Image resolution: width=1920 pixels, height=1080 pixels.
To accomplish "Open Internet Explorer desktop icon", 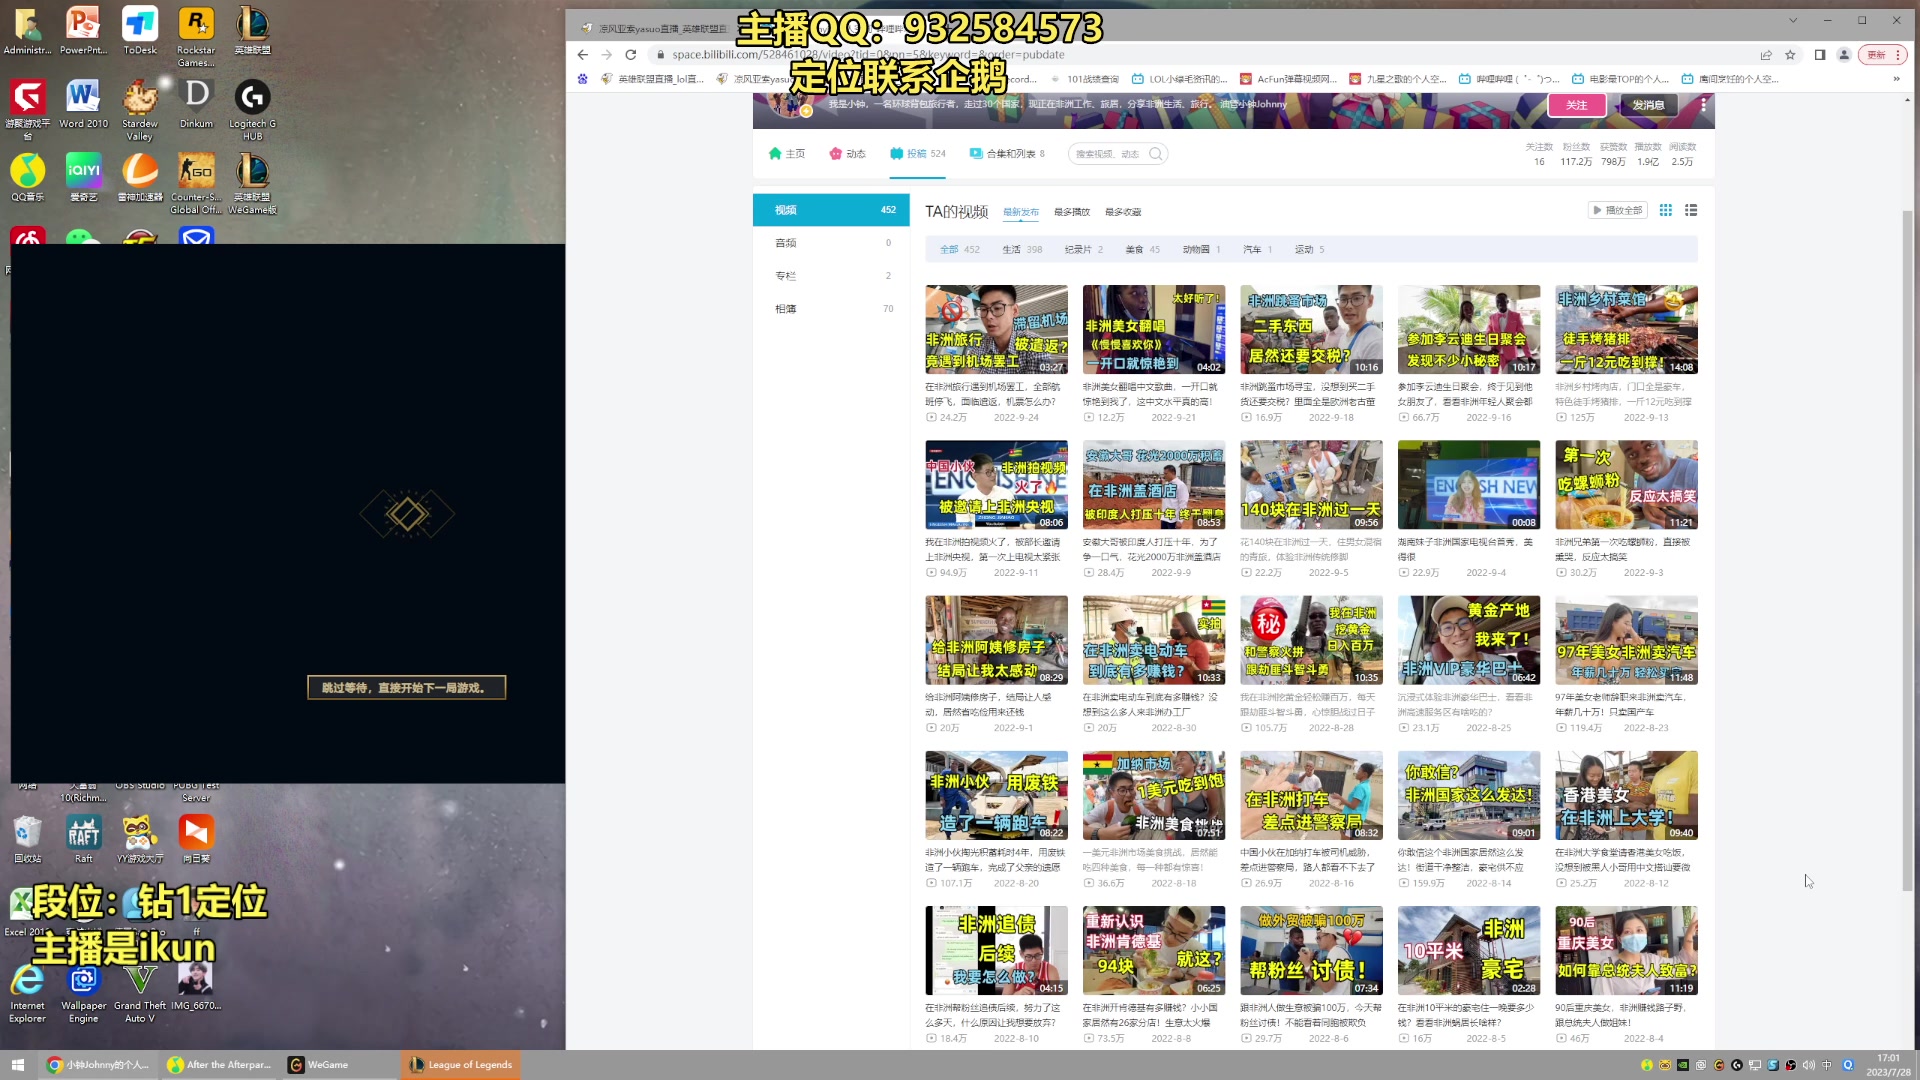I will tap(27, 993).
